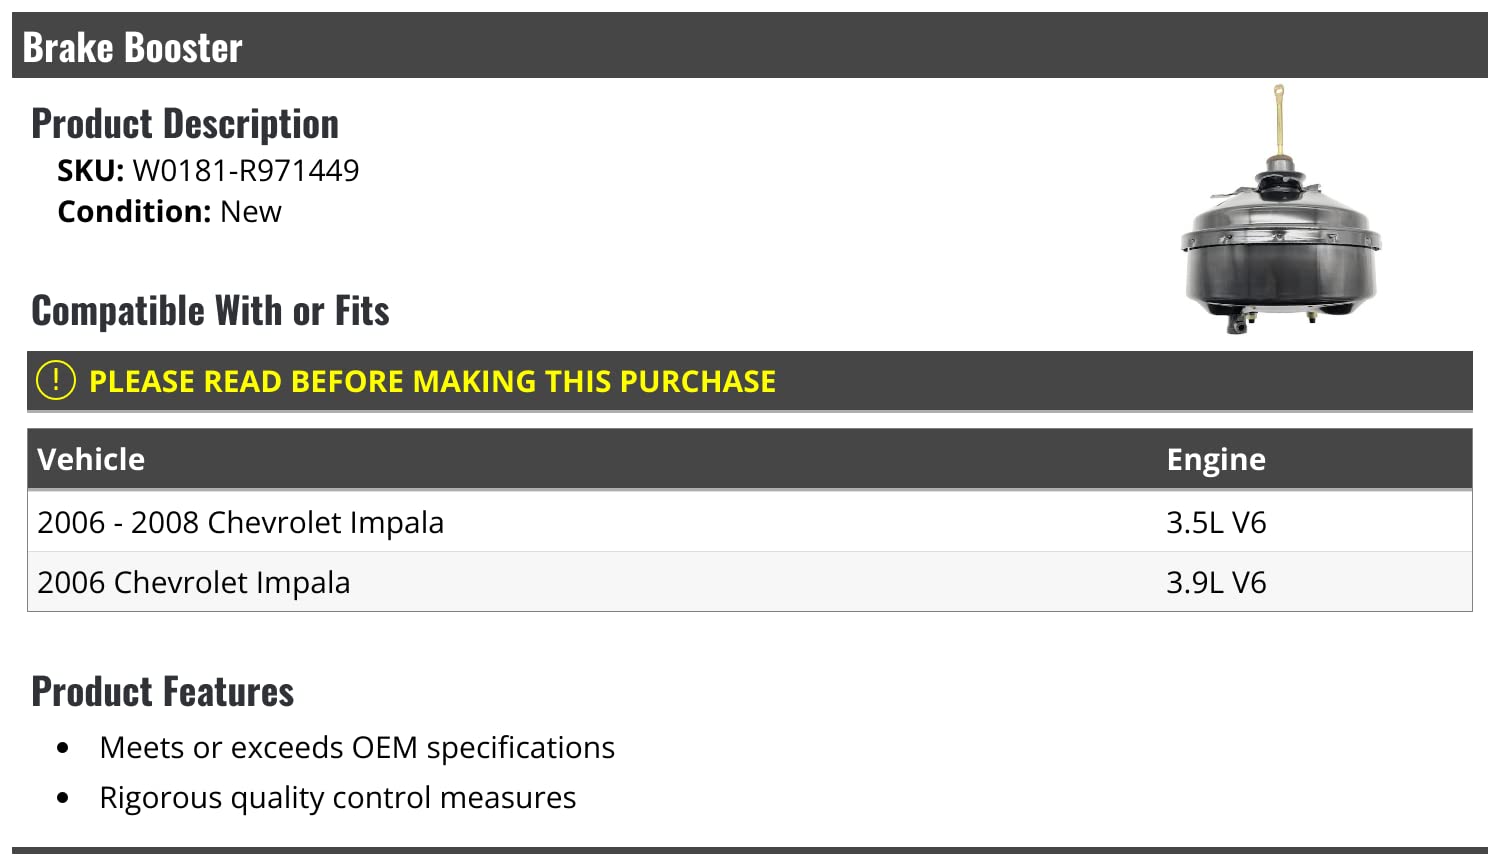Open the PLEASE READ BEFORE MAKING THIS PURCHASE banner
This screenshot has height=866, width=1500.
(x=749, y=381)
